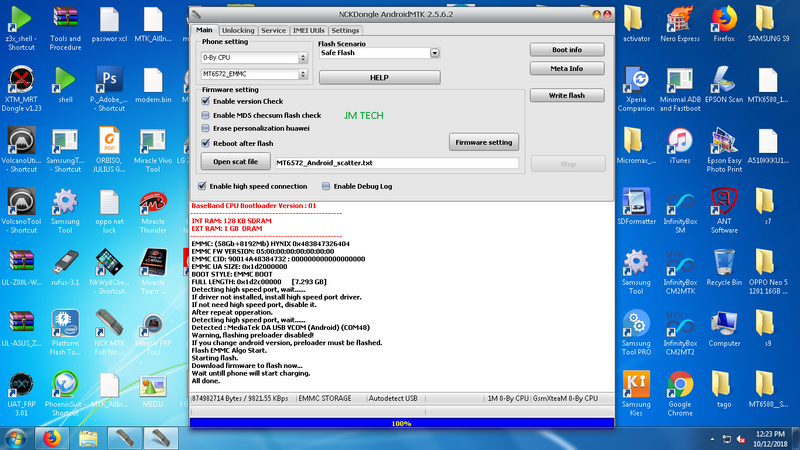Screen dimensions: 800x450
Task: Toggle Reboot after flash checkbox
Action: click(206, 143)
